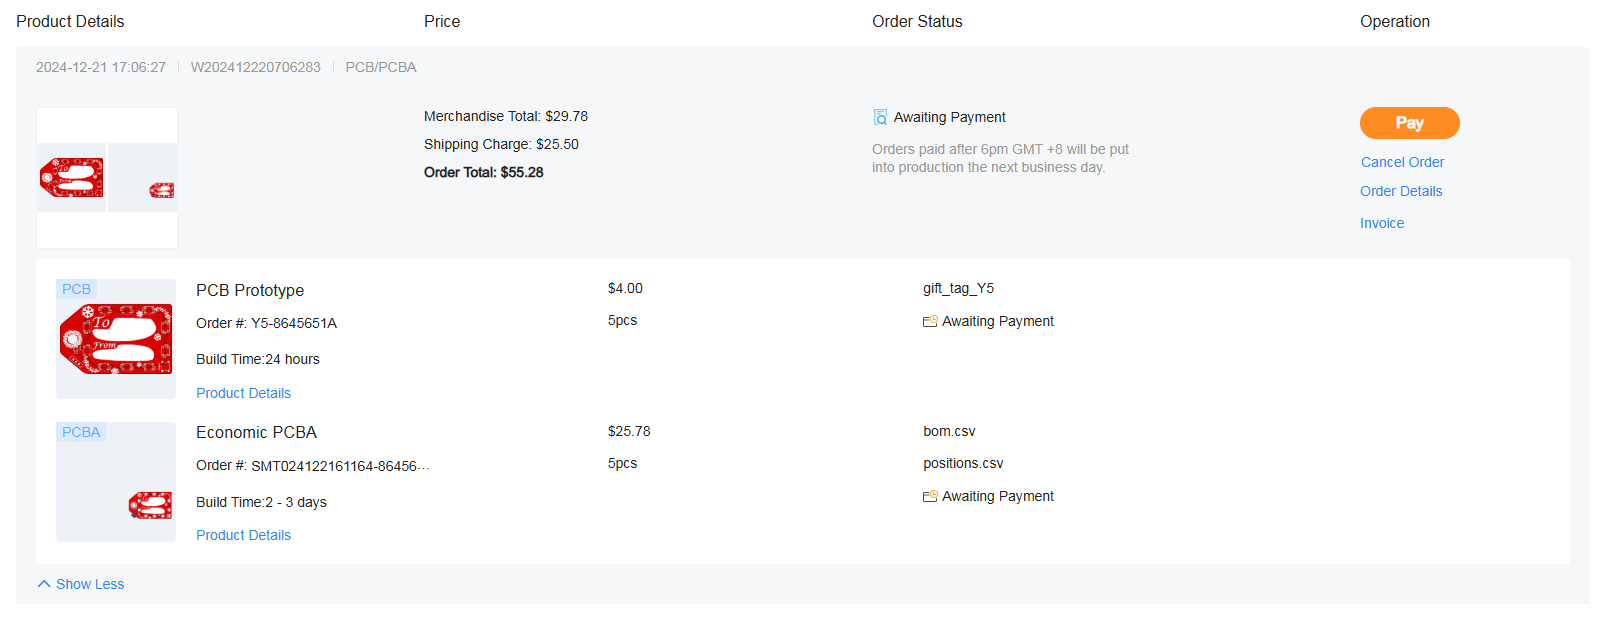Screen dimensions: 1605x623
Task: Click the large gift tag image in order summary
Action: [71, 178]
